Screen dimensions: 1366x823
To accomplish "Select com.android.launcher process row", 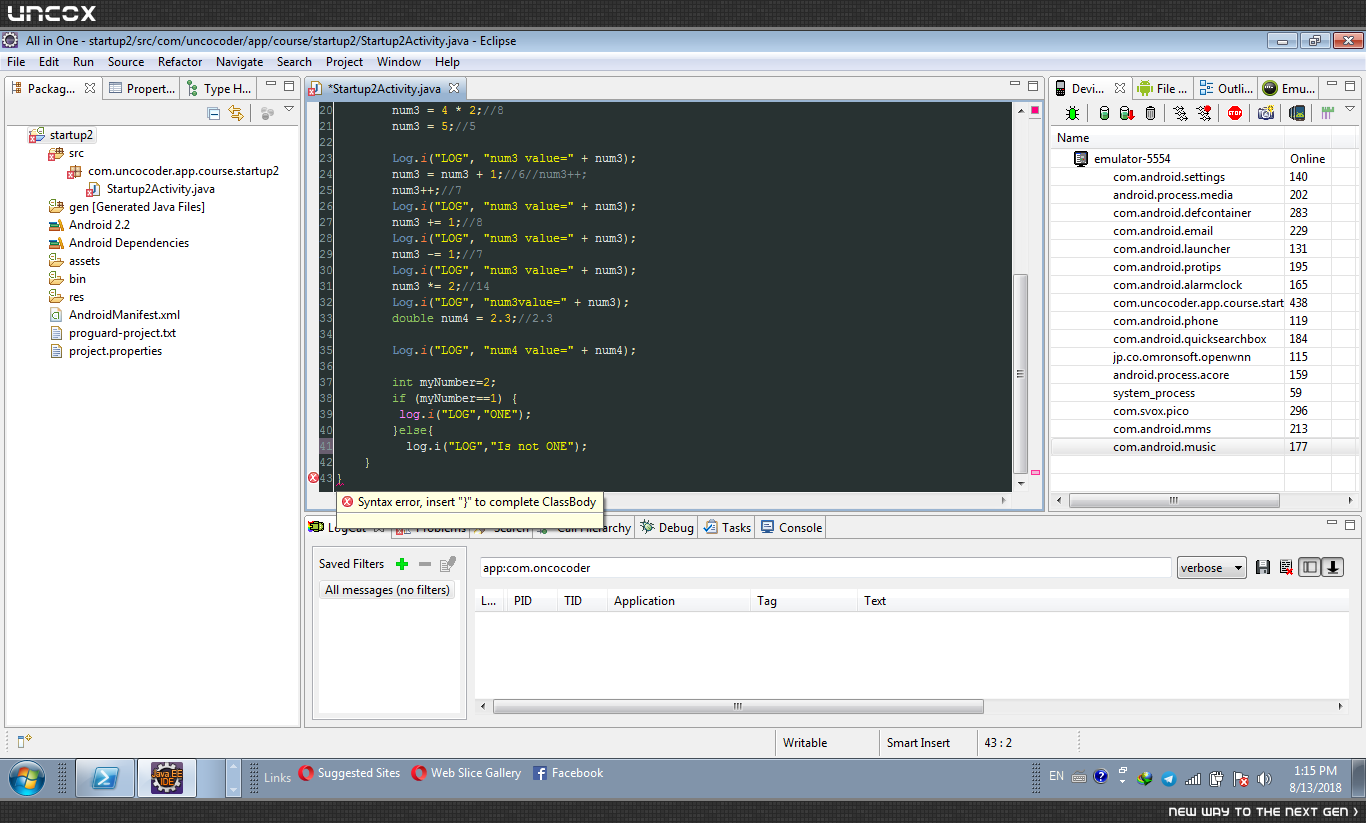I will pos(1205,249).
